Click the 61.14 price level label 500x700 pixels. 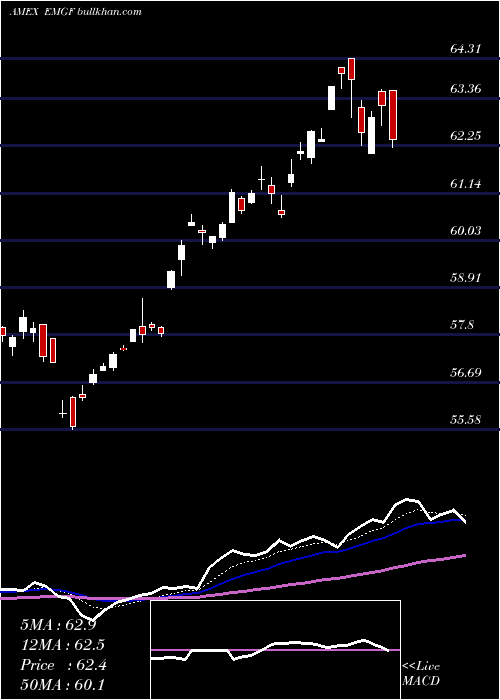tap(466, 183)
